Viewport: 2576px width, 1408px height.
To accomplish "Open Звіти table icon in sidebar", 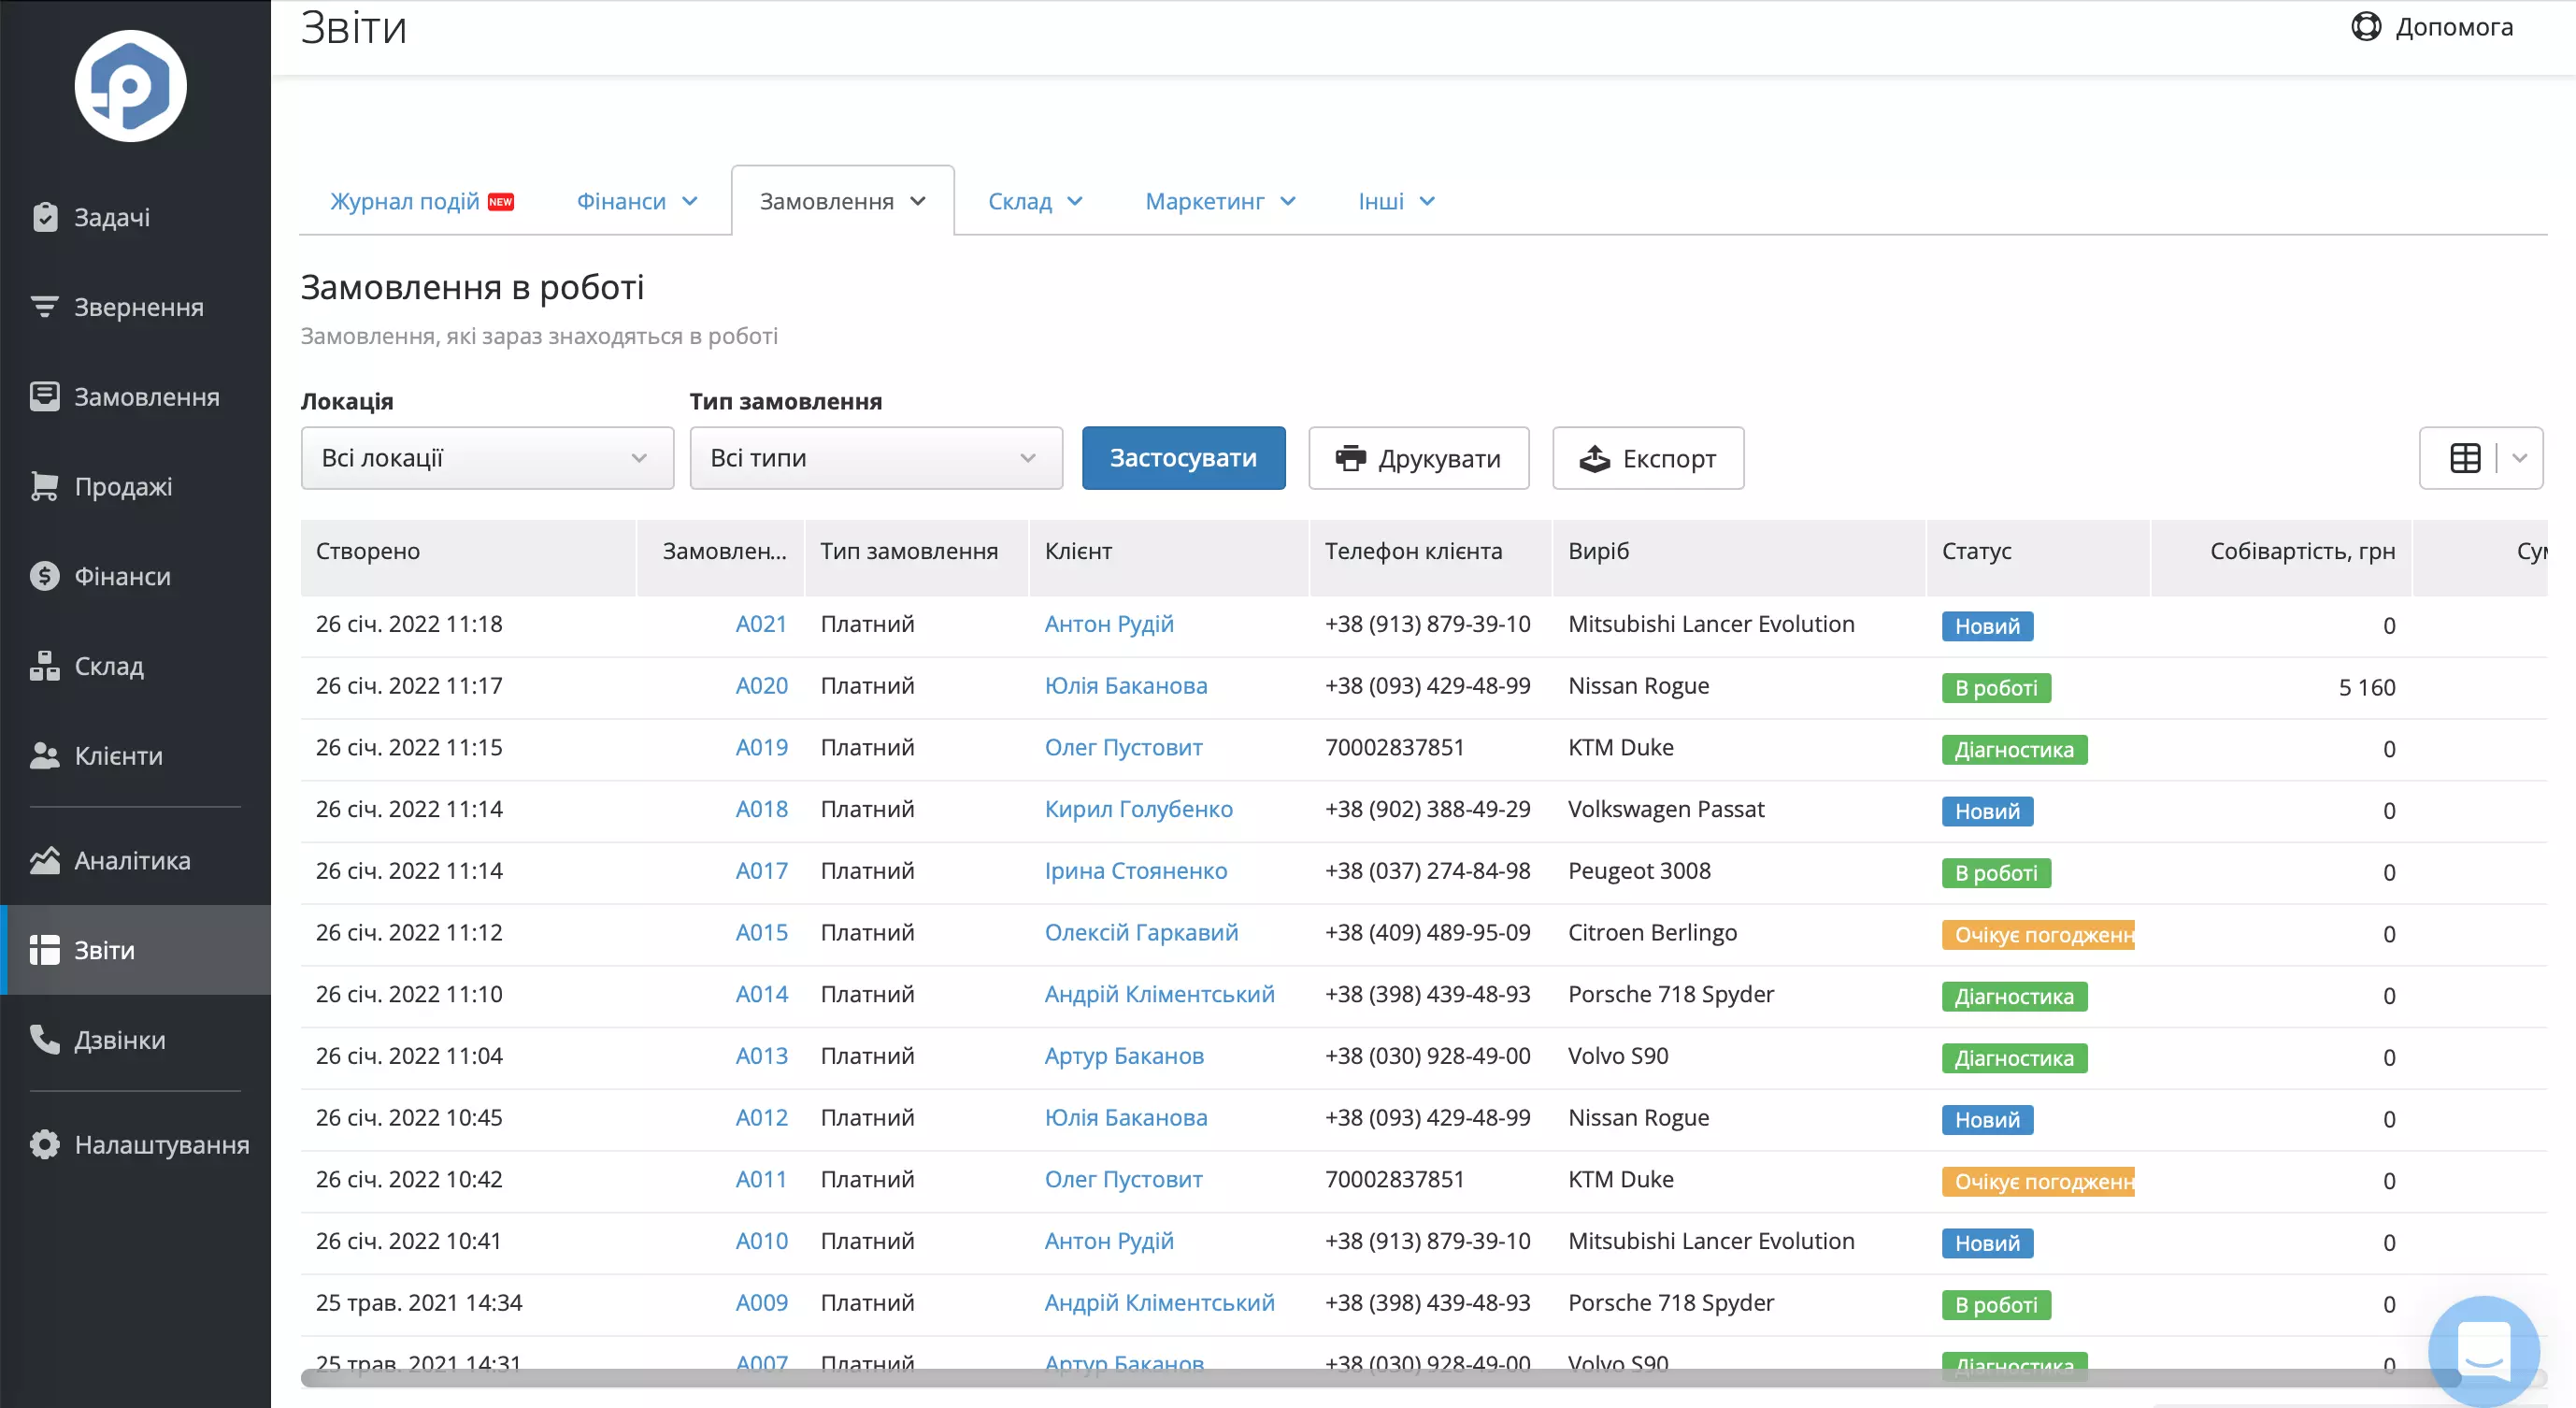I will pyautogui.click(x=45, y=950).
